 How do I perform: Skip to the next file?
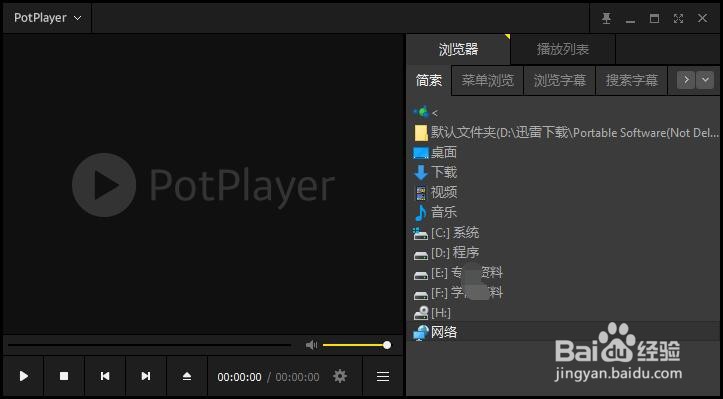click(146, 376)
